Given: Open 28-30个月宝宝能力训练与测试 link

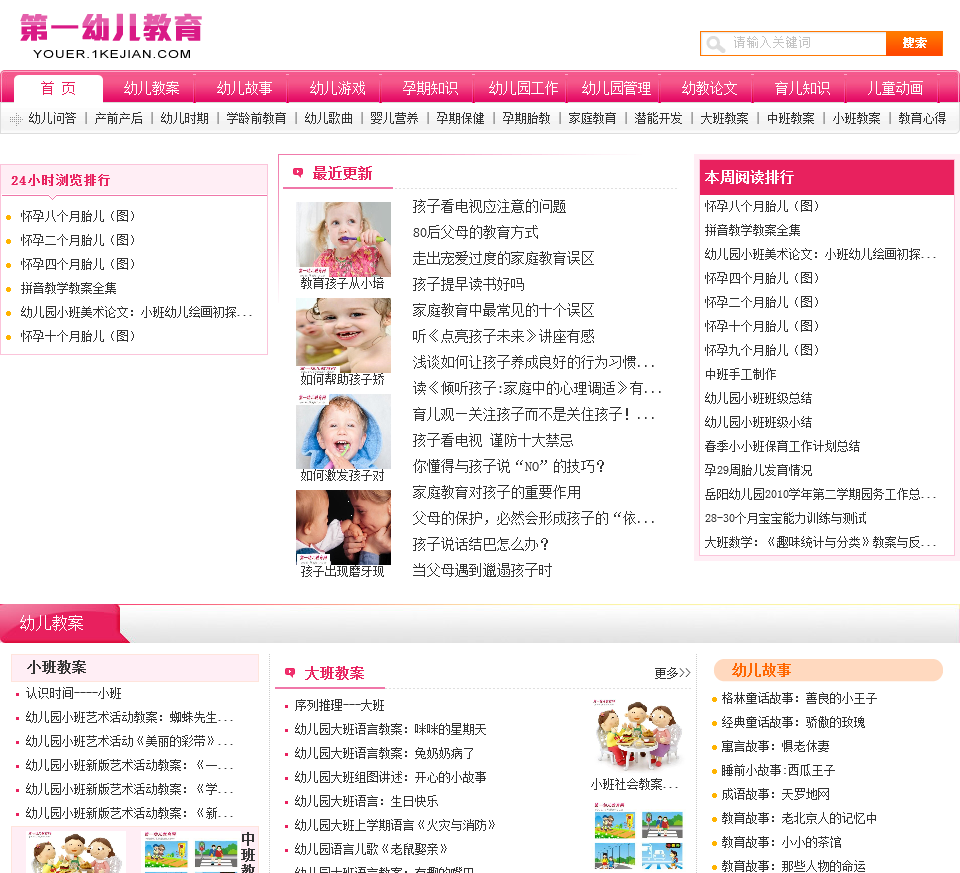Looking at the screenshot, I should pyautogui.click(x=786, y=518).
